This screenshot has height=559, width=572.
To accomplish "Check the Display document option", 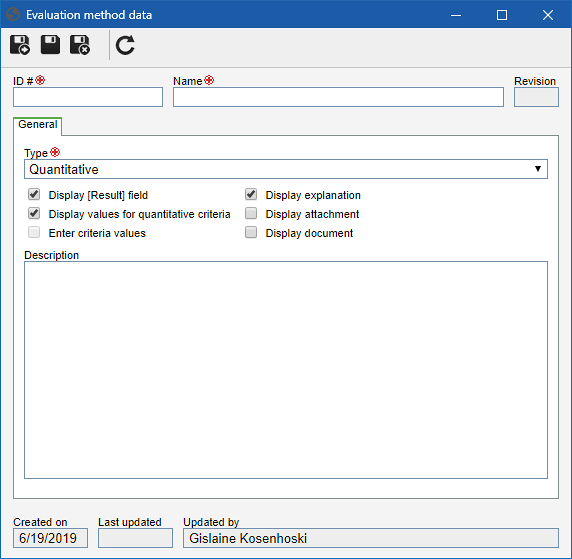I will coord(251,232).
